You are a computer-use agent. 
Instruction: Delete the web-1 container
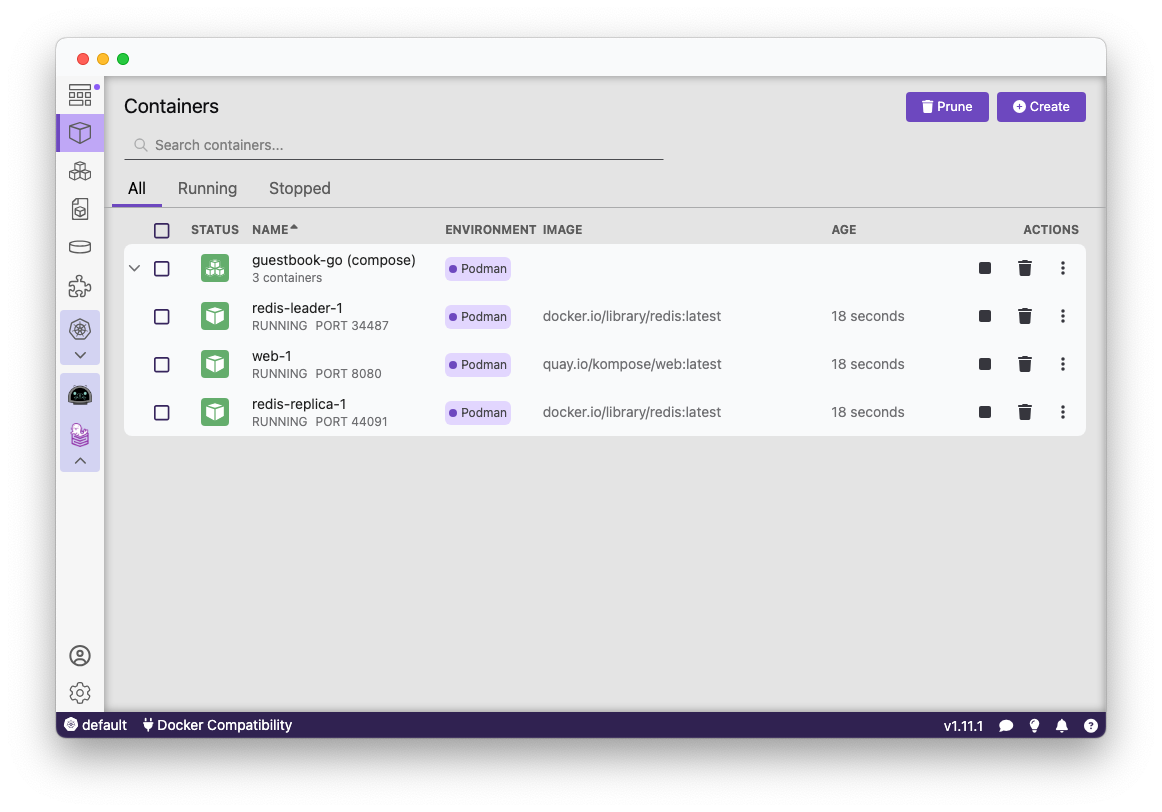(x=1024, y=364)
